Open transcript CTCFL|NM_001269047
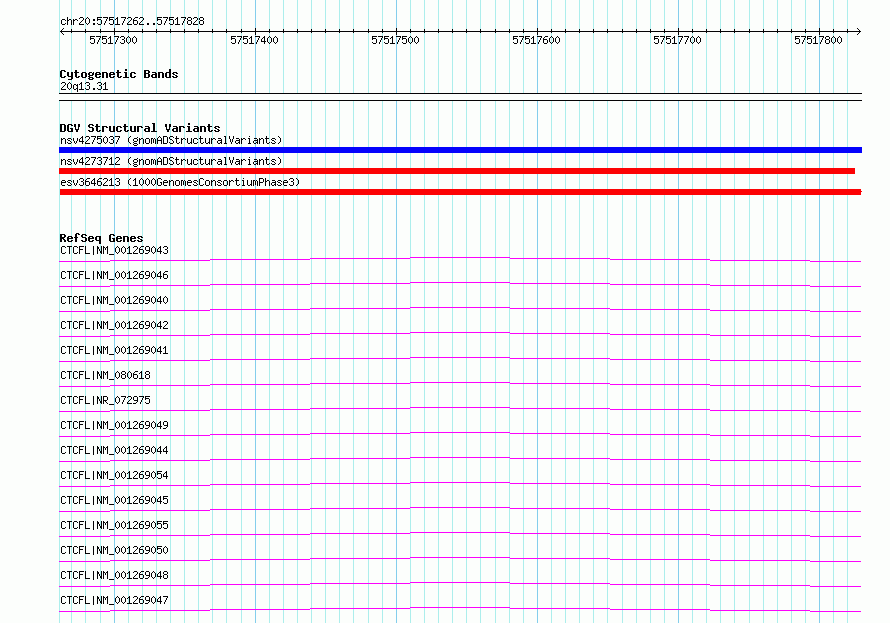Image resolution: width=890 pixels, height=623 pixels. pyautogui.click(x=114, y=600)
